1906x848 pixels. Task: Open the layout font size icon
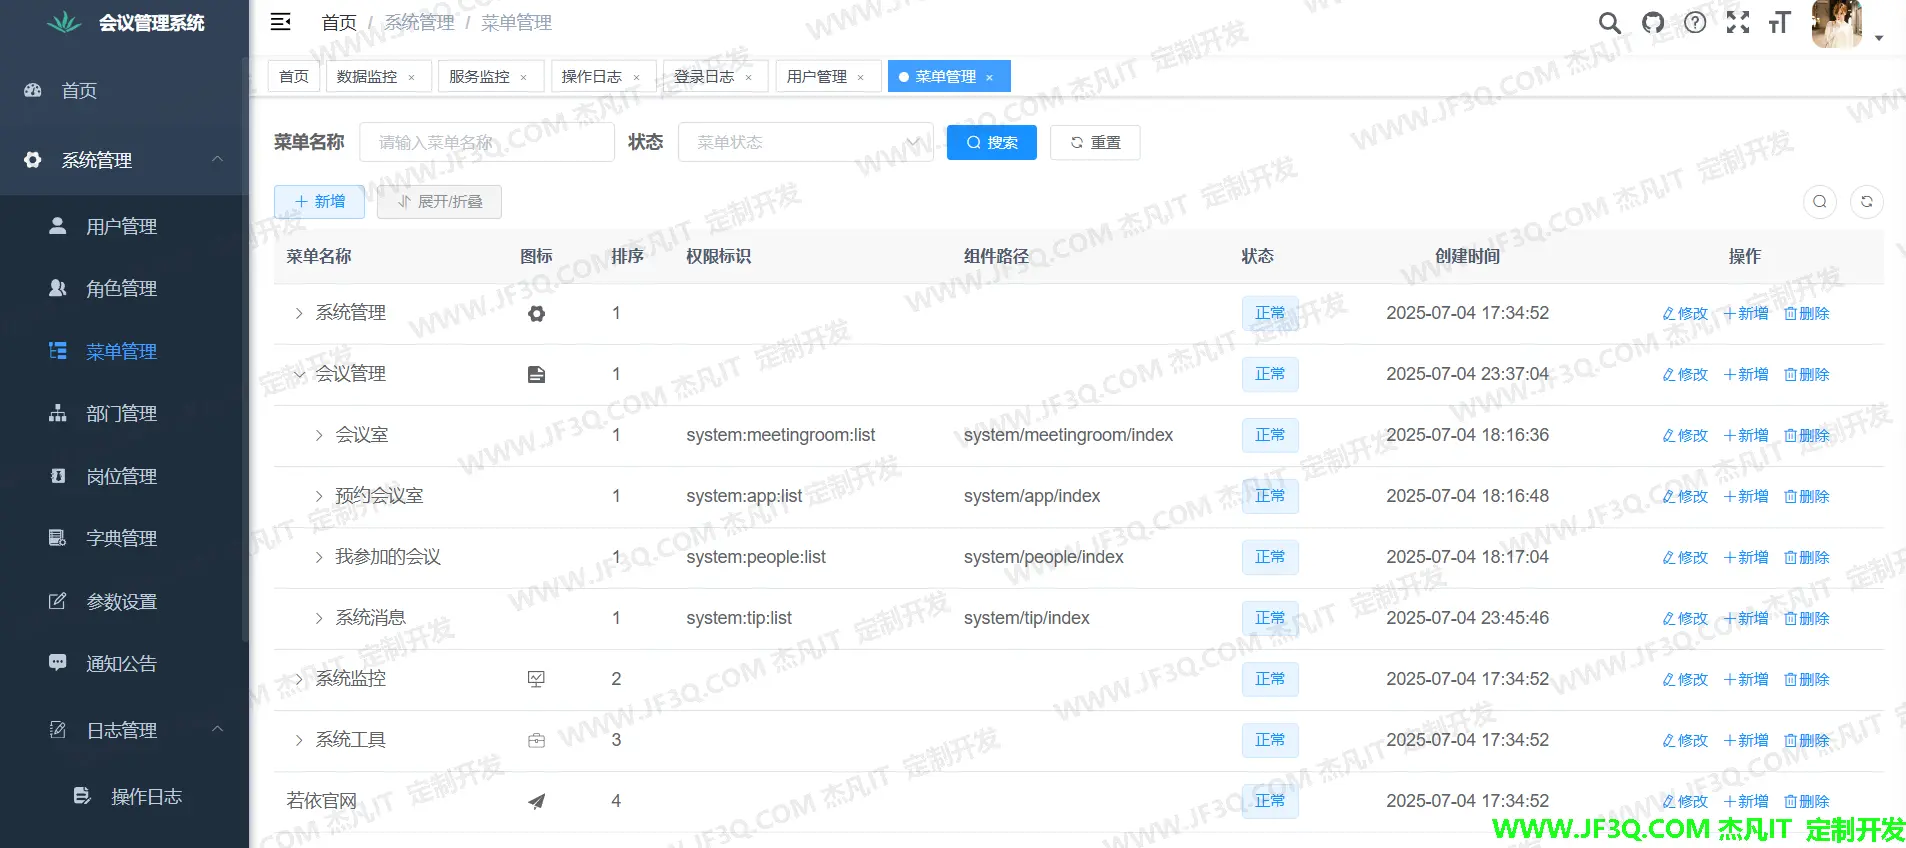point(1779,23)
